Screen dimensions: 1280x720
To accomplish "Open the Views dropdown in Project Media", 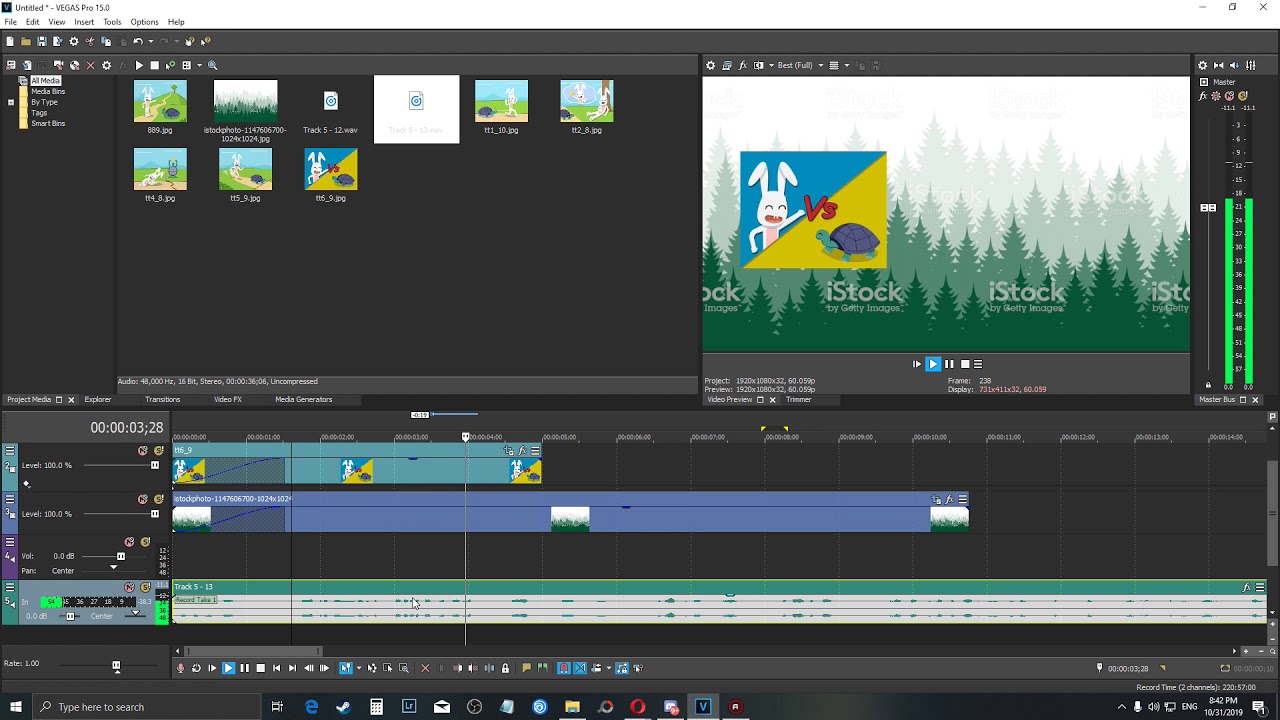I will [199, 65].
